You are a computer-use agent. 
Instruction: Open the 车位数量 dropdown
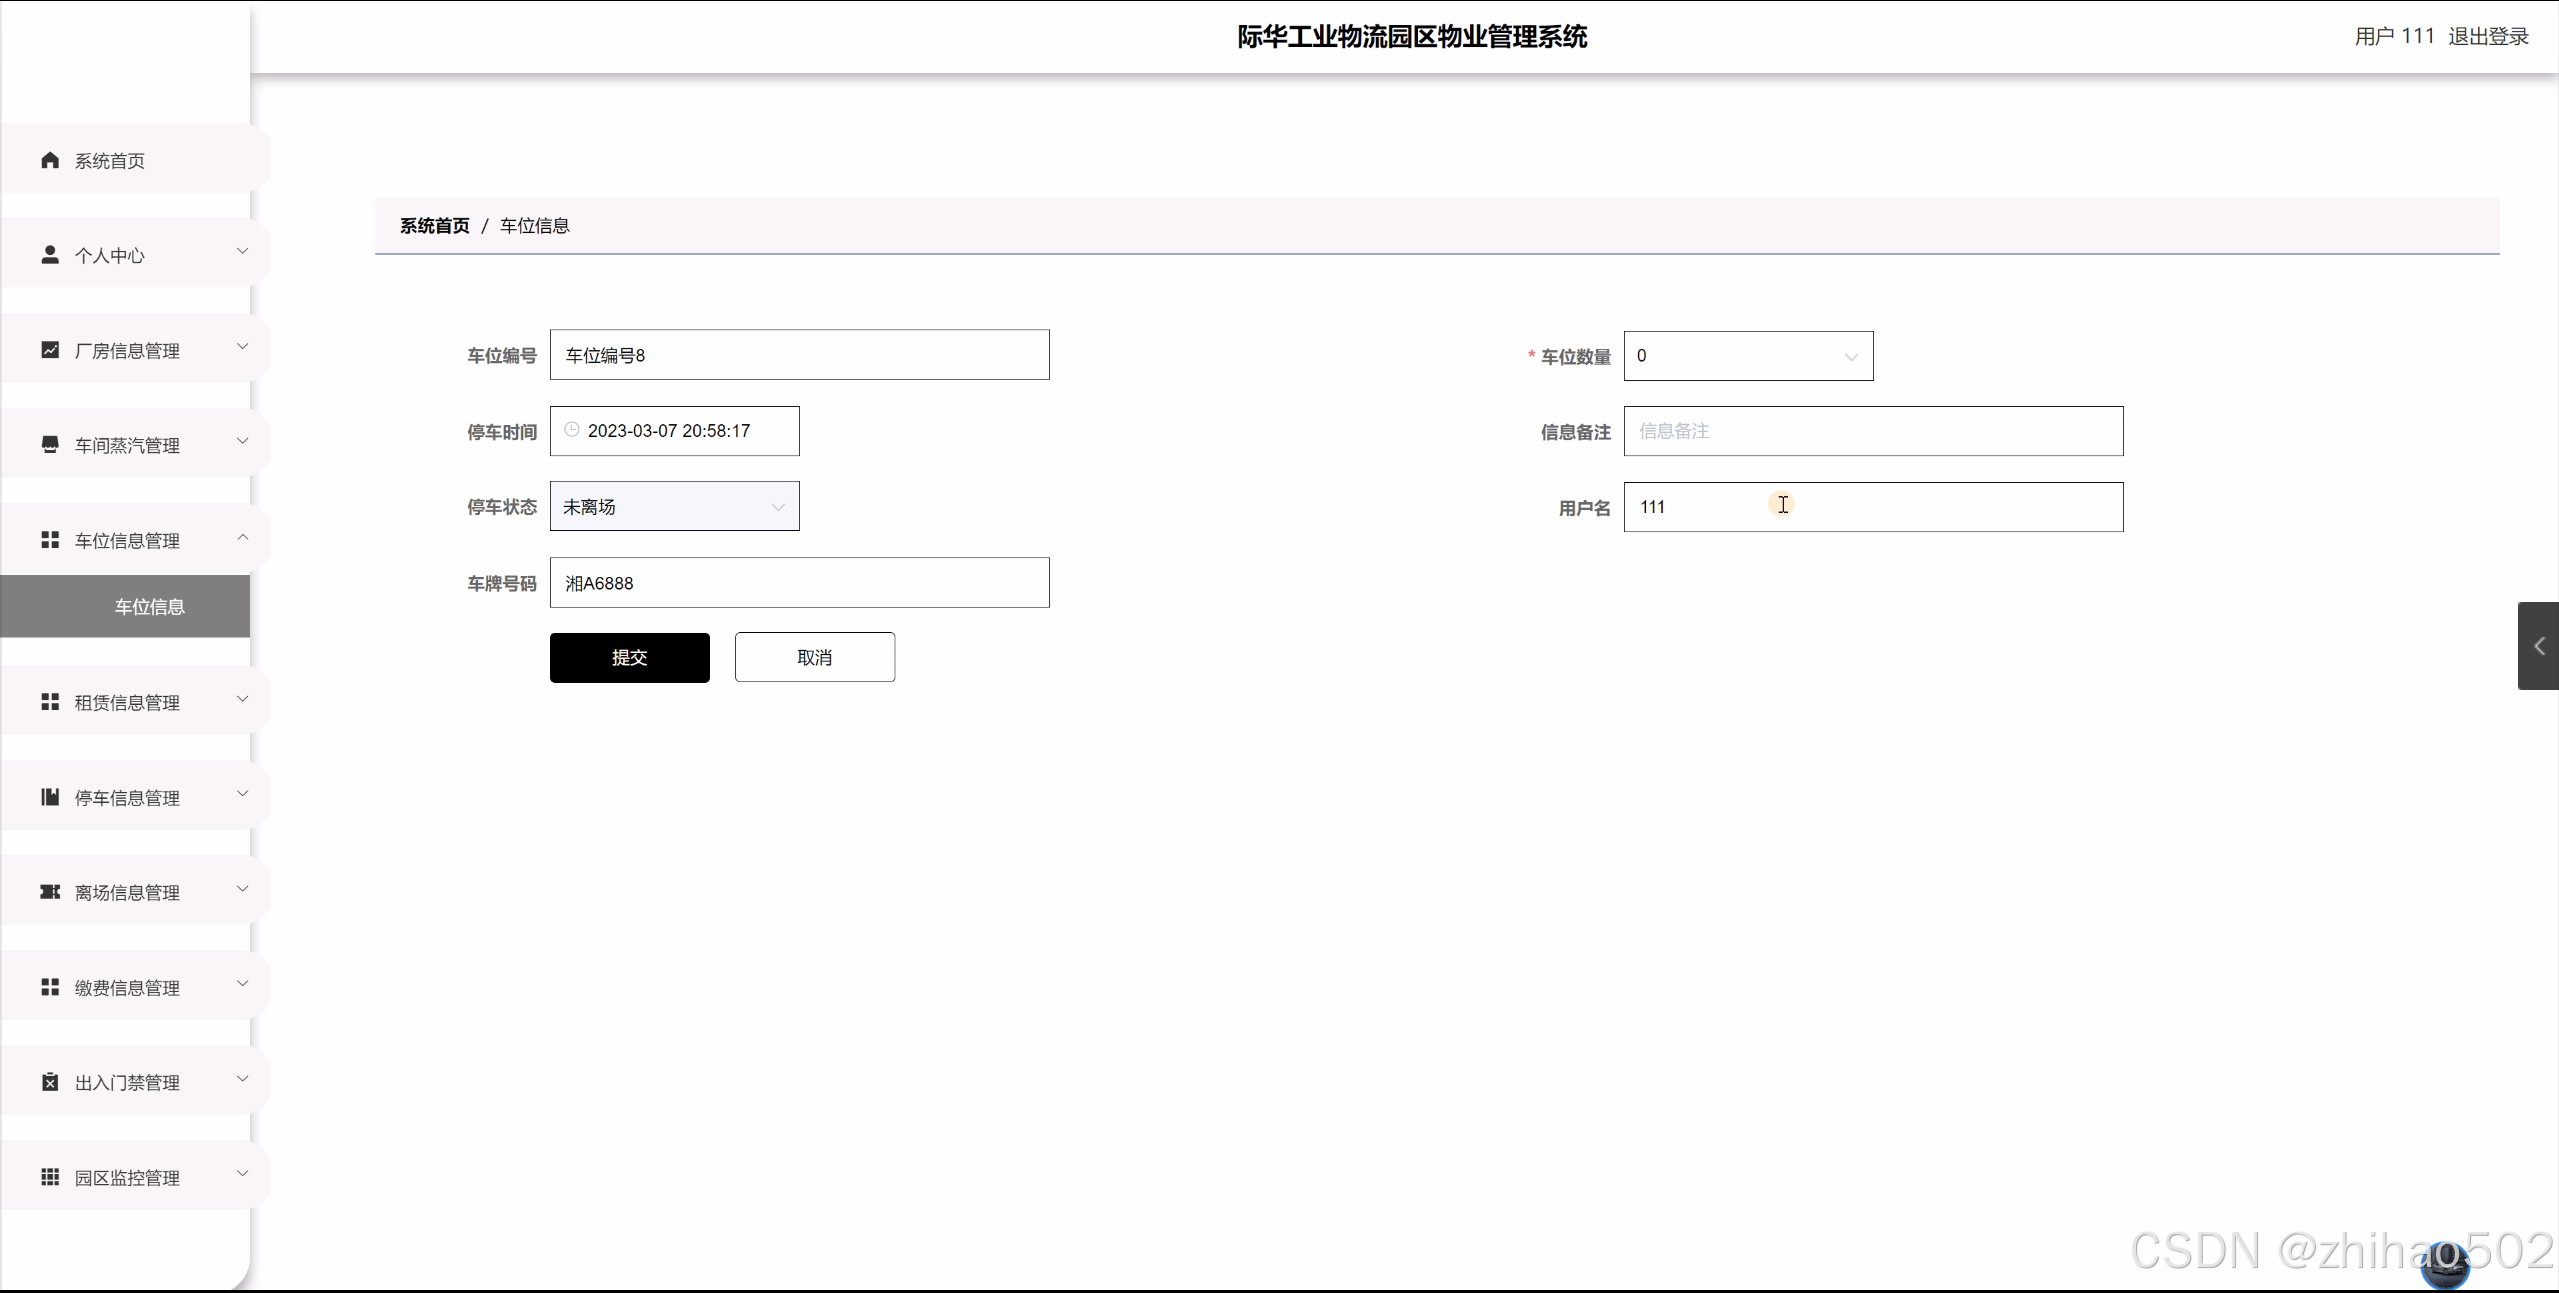click(x=1748, y=356)
